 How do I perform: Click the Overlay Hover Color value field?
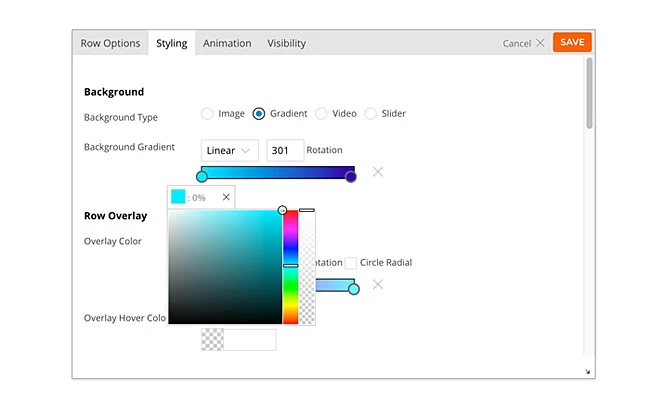coord(250,339)
